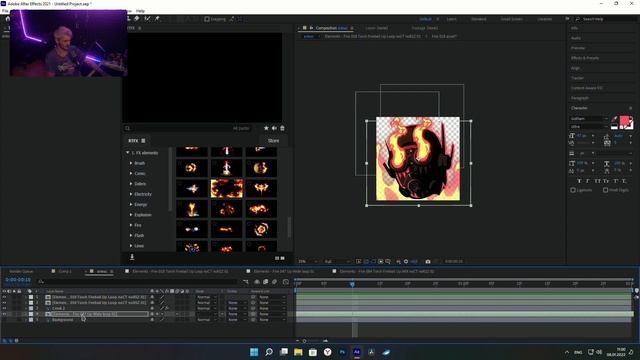640x360 pixels.
Task: Enable the Ligatures checkbox
Action: pos(573,190)
